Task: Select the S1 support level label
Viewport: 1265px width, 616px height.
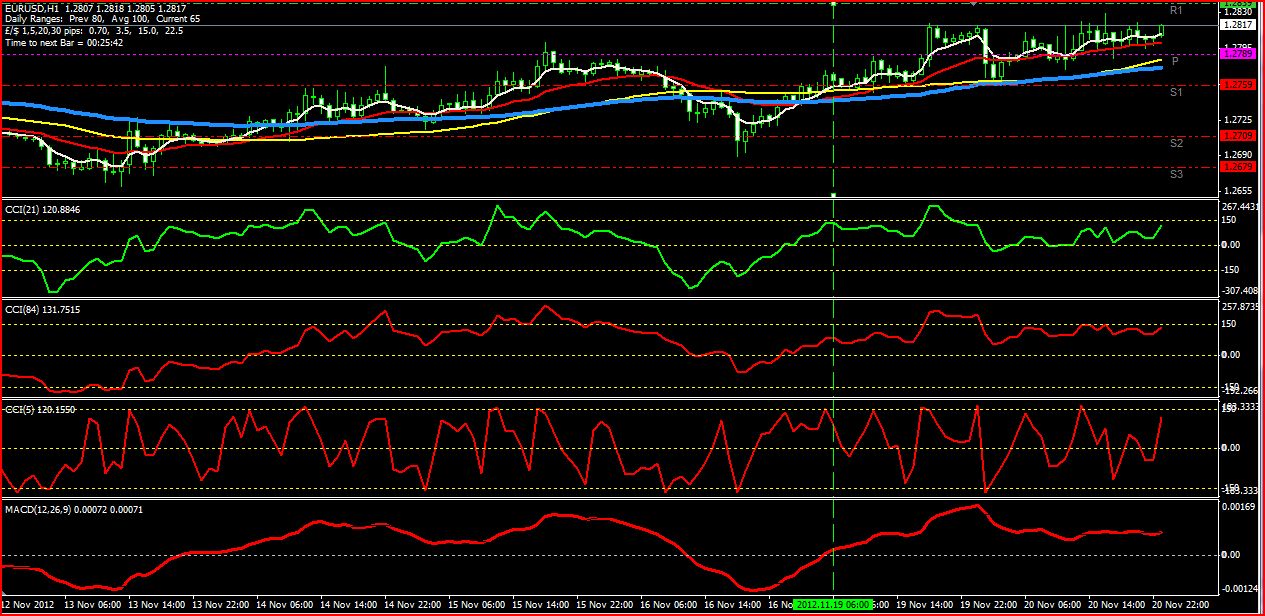Action: pyautogui.click(x=1176, y=92)
